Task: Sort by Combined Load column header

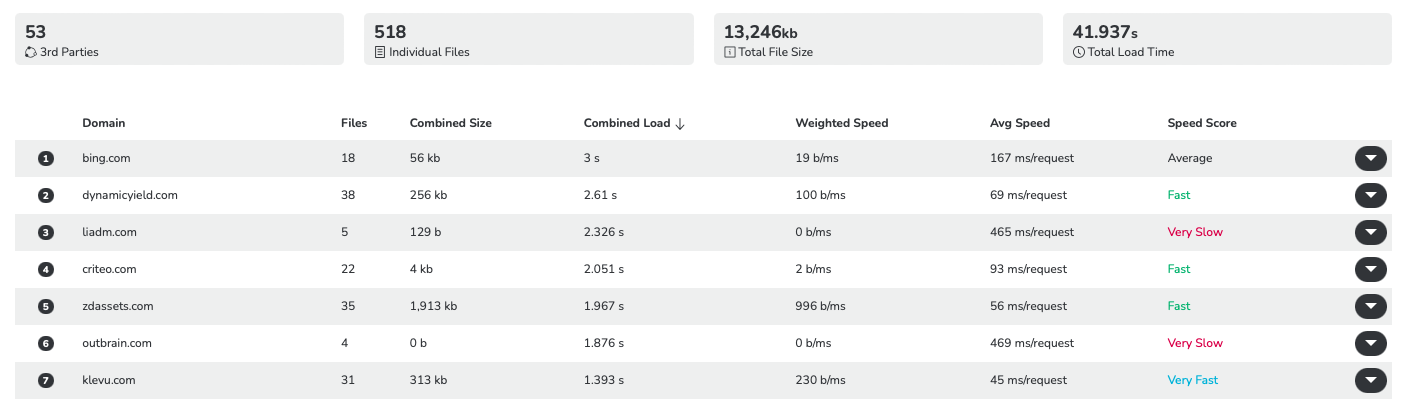Action: pyautogui.click(x=627, y=123)
